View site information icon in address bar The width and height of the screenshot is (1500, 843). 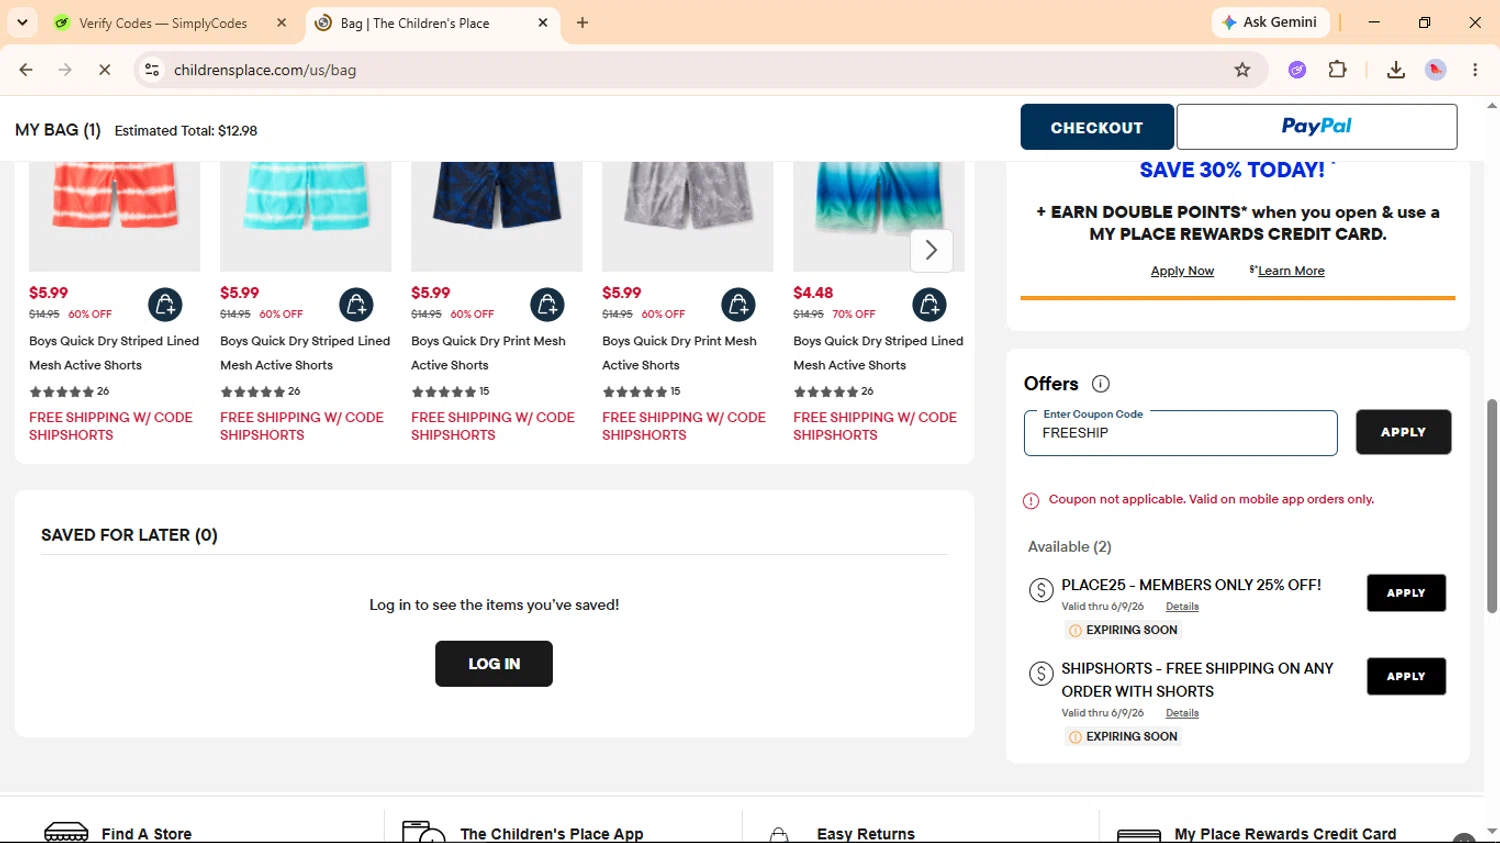coord(152,70)
